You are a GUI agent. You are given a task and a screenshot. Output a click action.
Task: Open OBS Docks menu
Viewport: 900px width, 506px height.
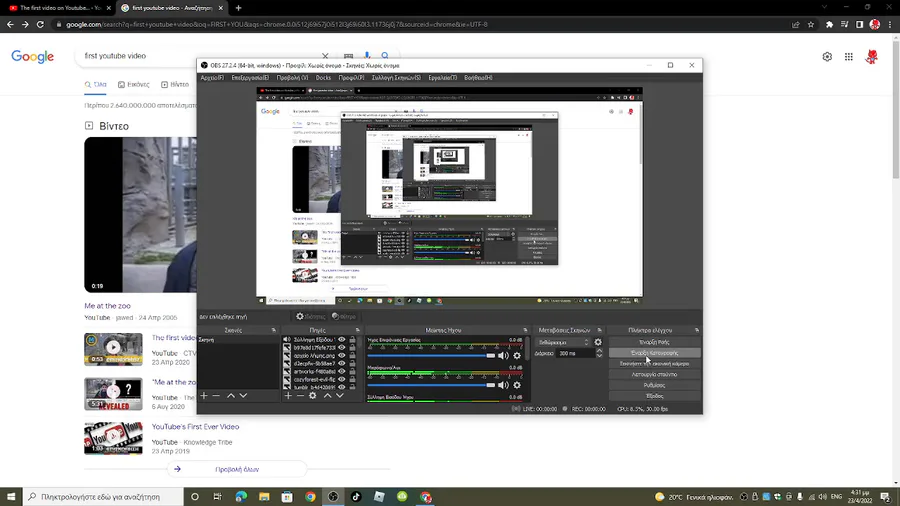click(323, 77)
